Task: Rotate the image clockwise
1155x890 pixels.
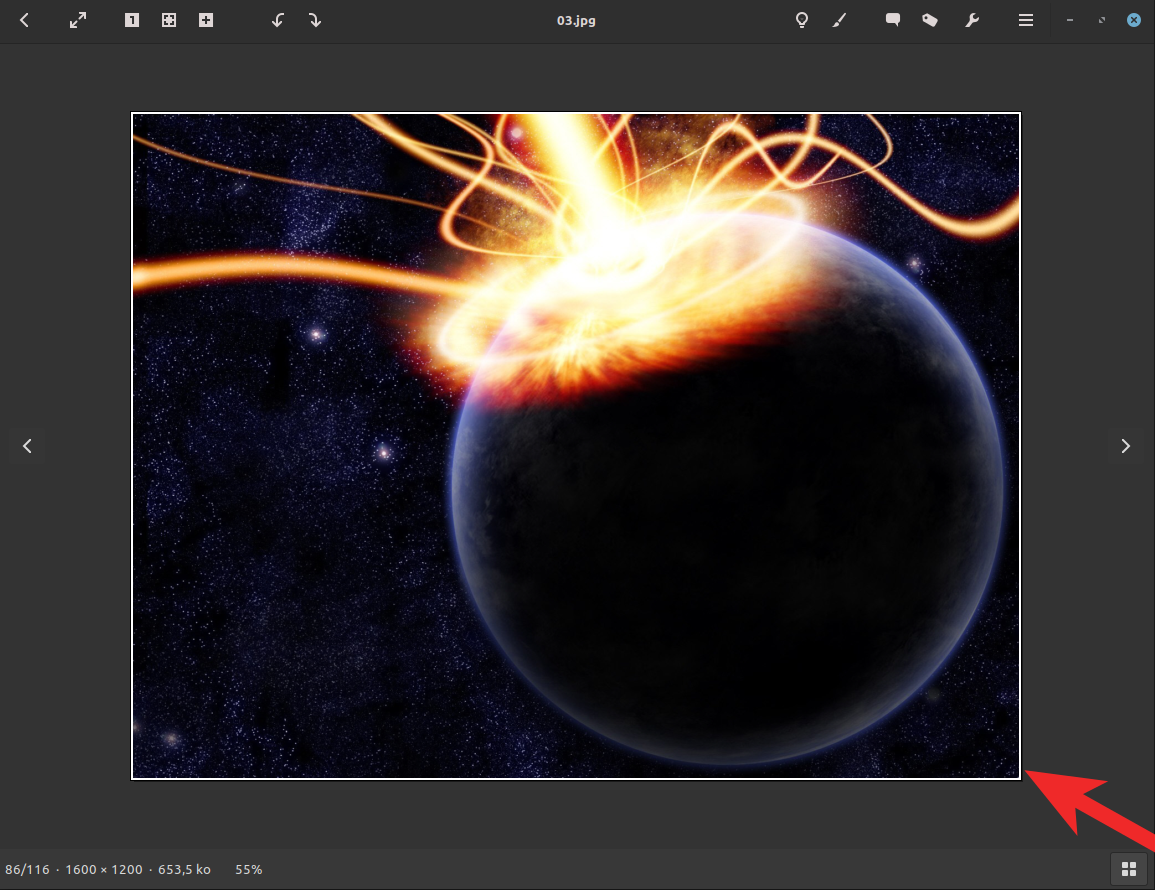Action: pyautogui.click(x=315, y=20)
